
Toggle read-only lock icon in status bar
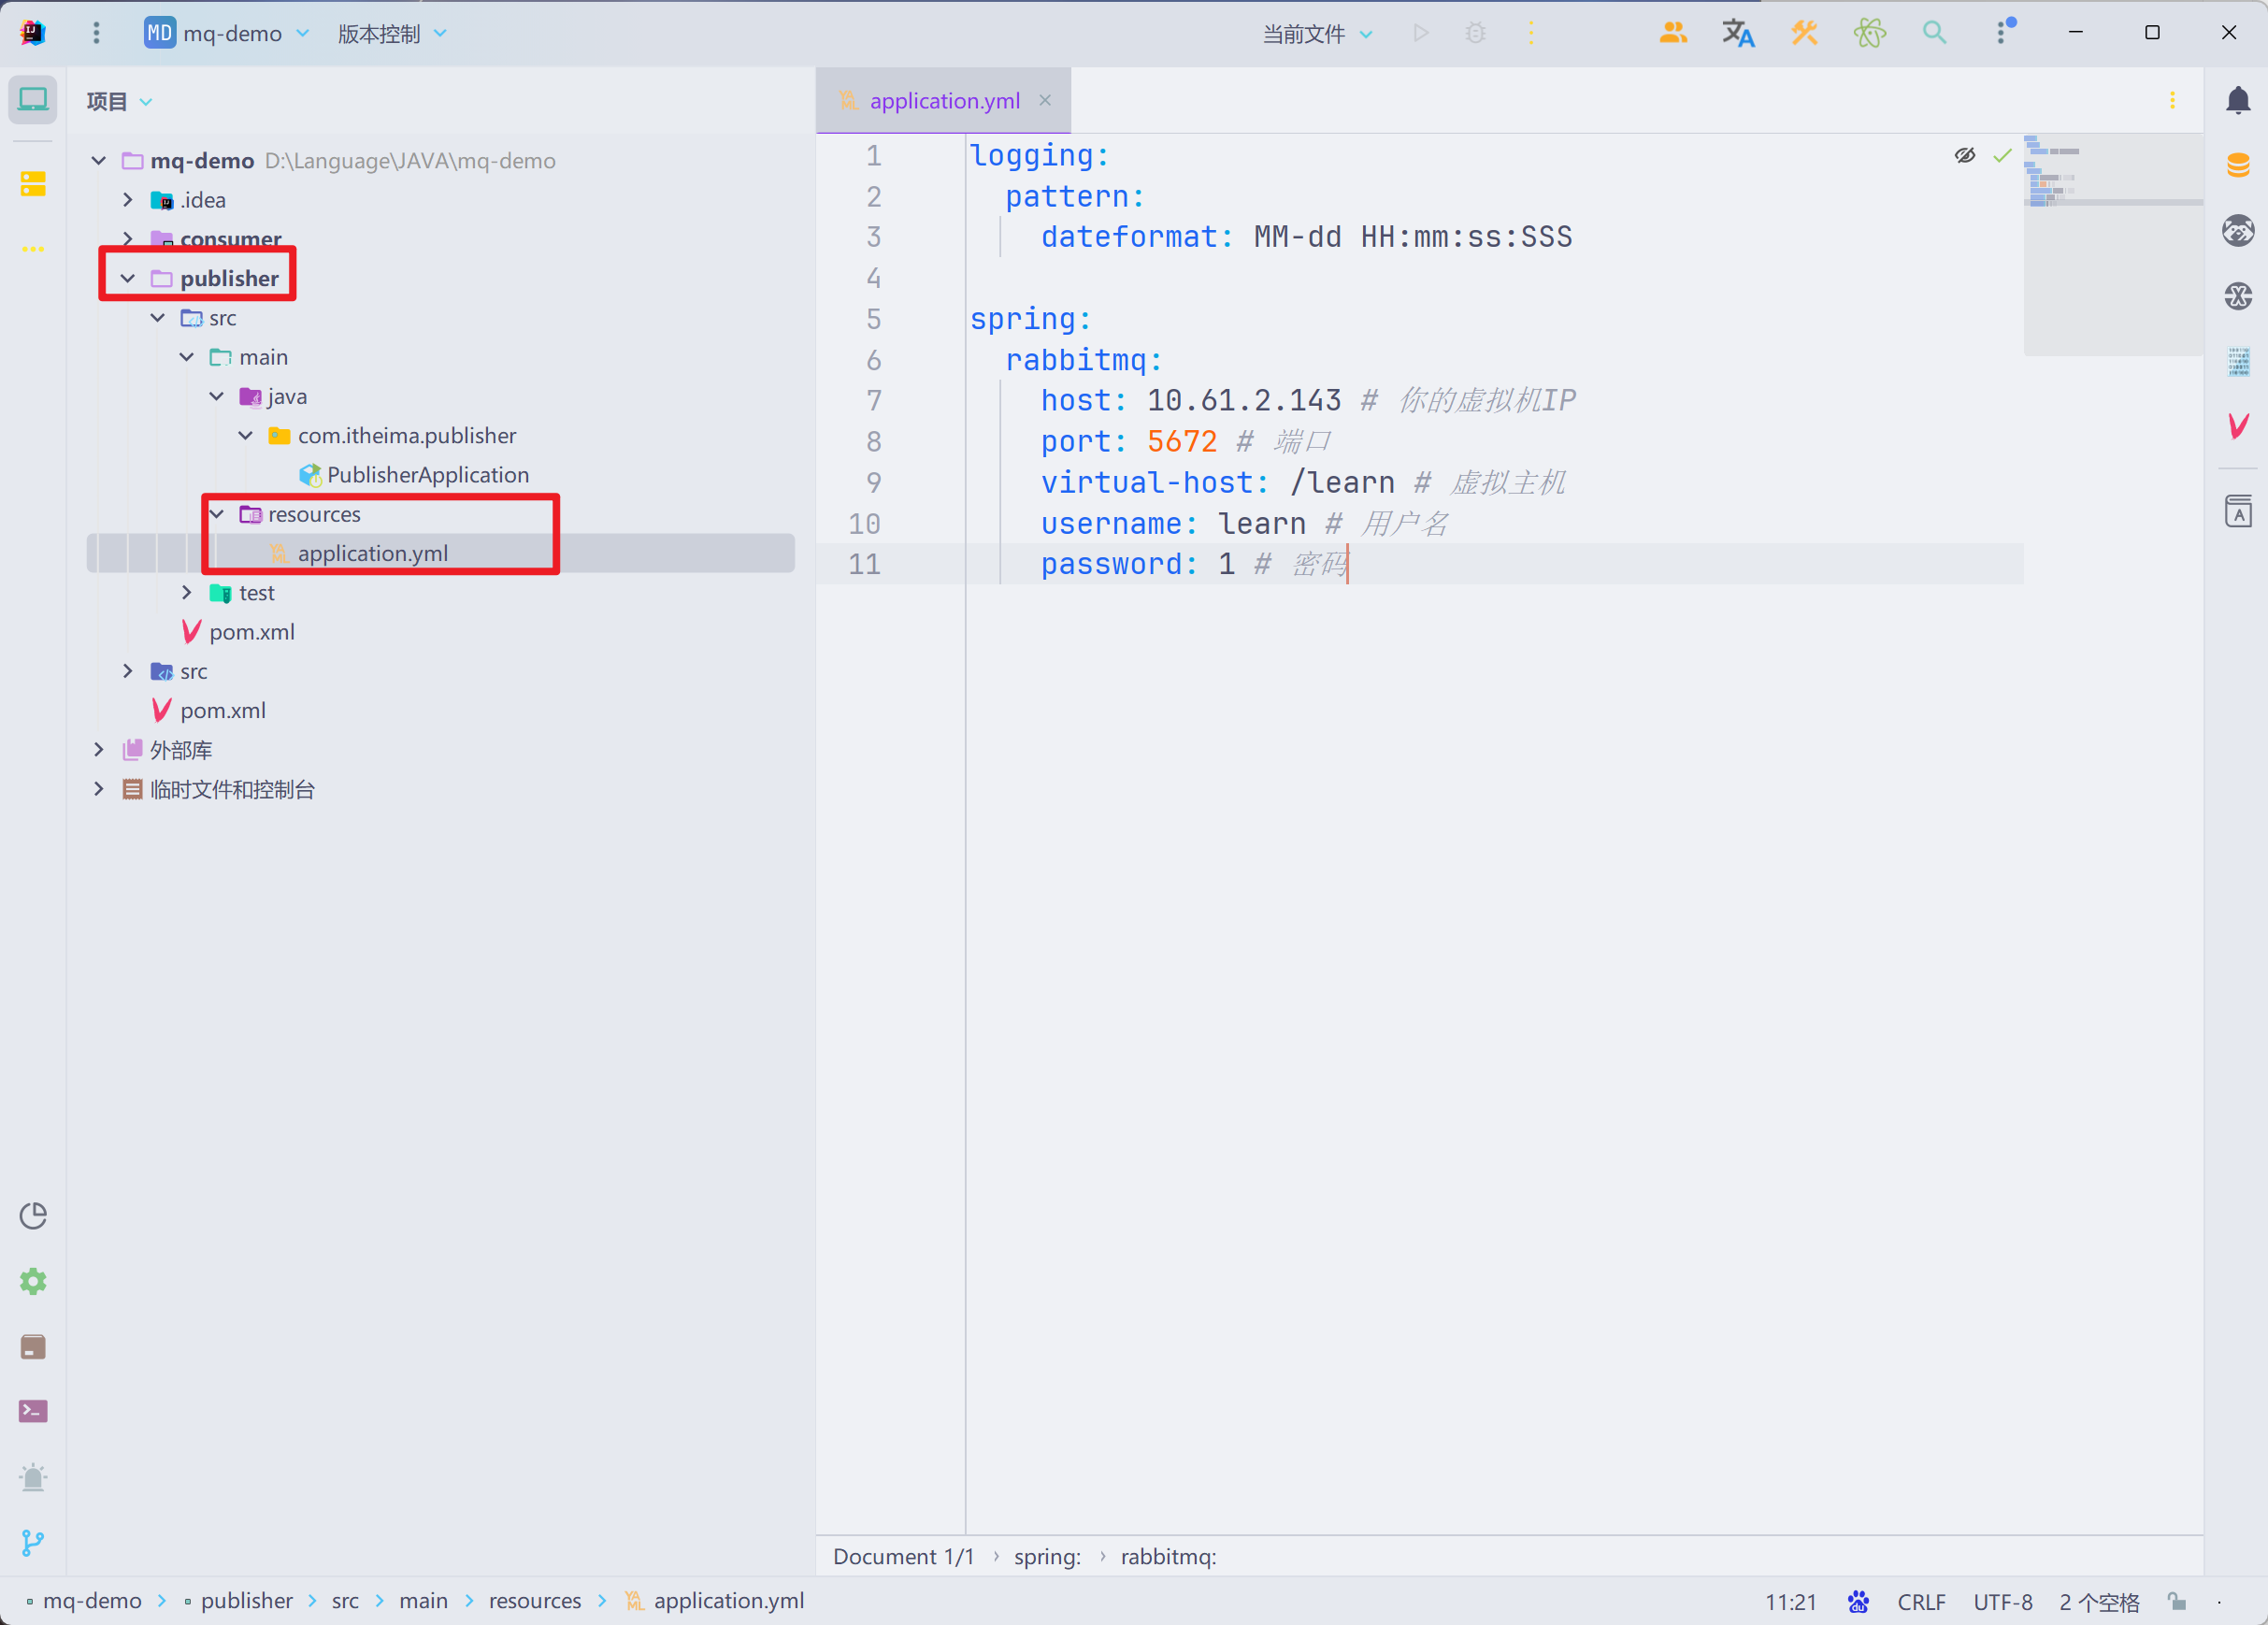[x=2176, y=1601]
